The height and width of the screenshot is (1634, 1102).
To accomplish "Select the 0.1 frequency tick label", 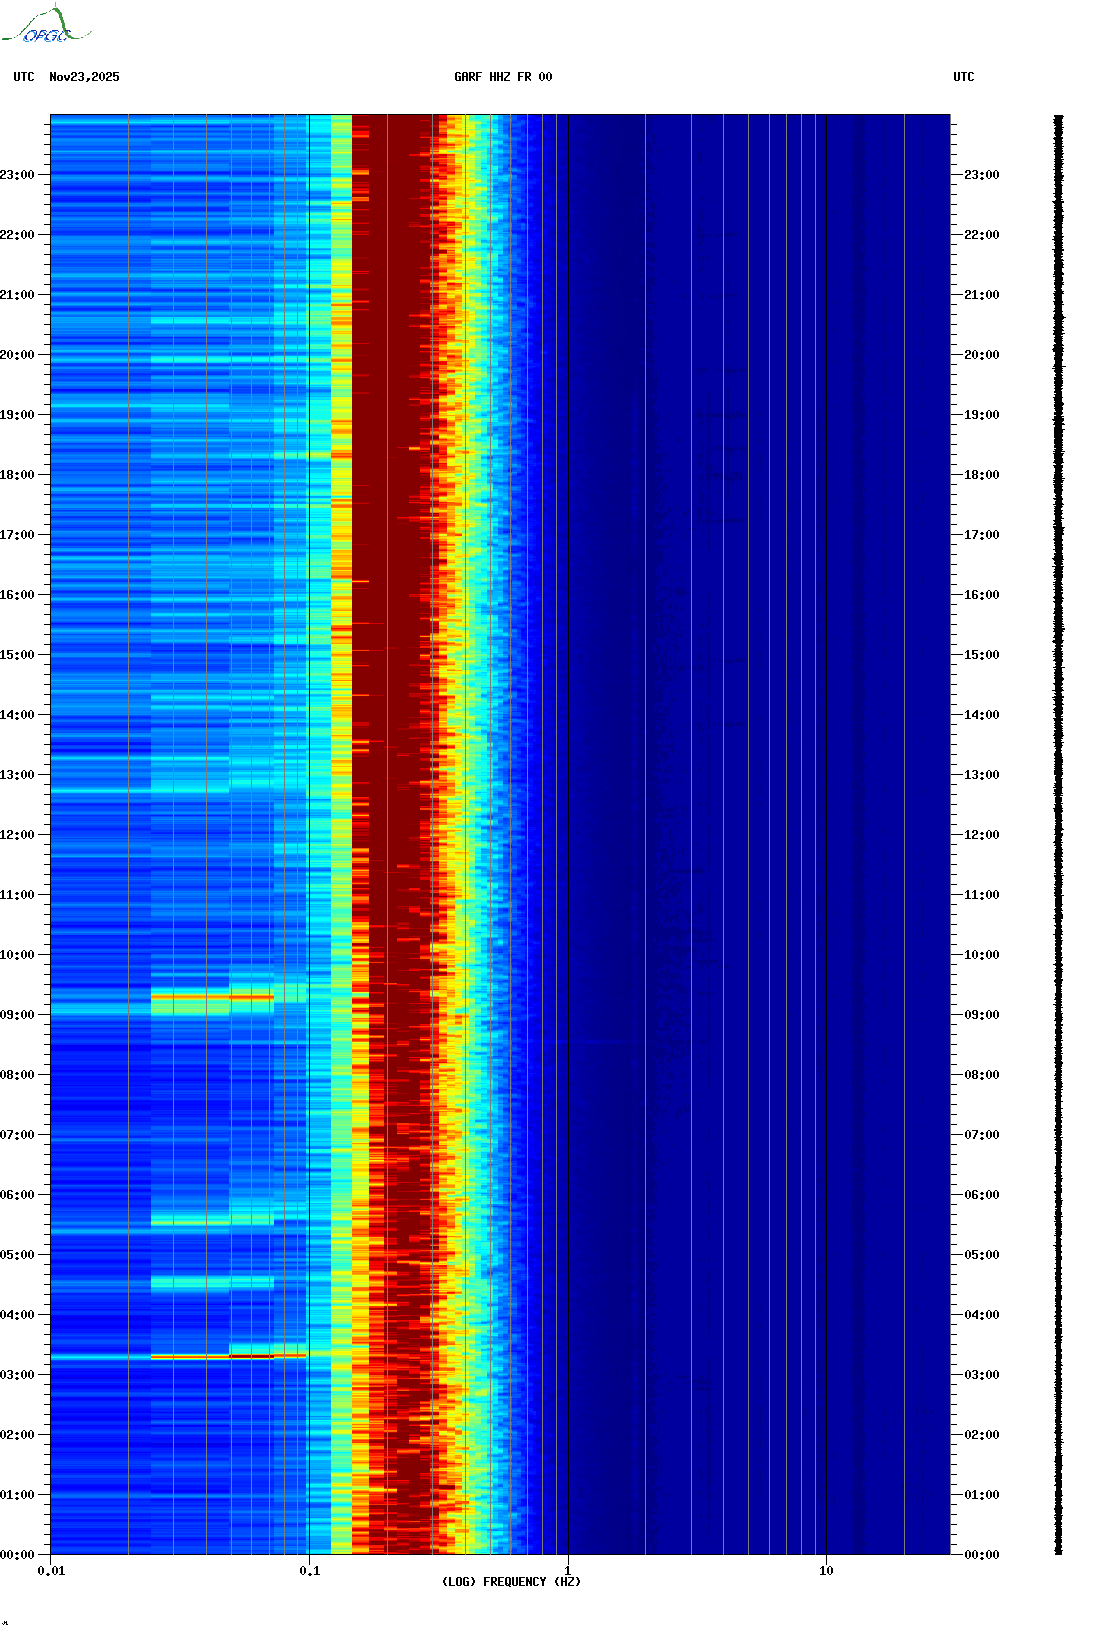I will (x=309, y=1571).
